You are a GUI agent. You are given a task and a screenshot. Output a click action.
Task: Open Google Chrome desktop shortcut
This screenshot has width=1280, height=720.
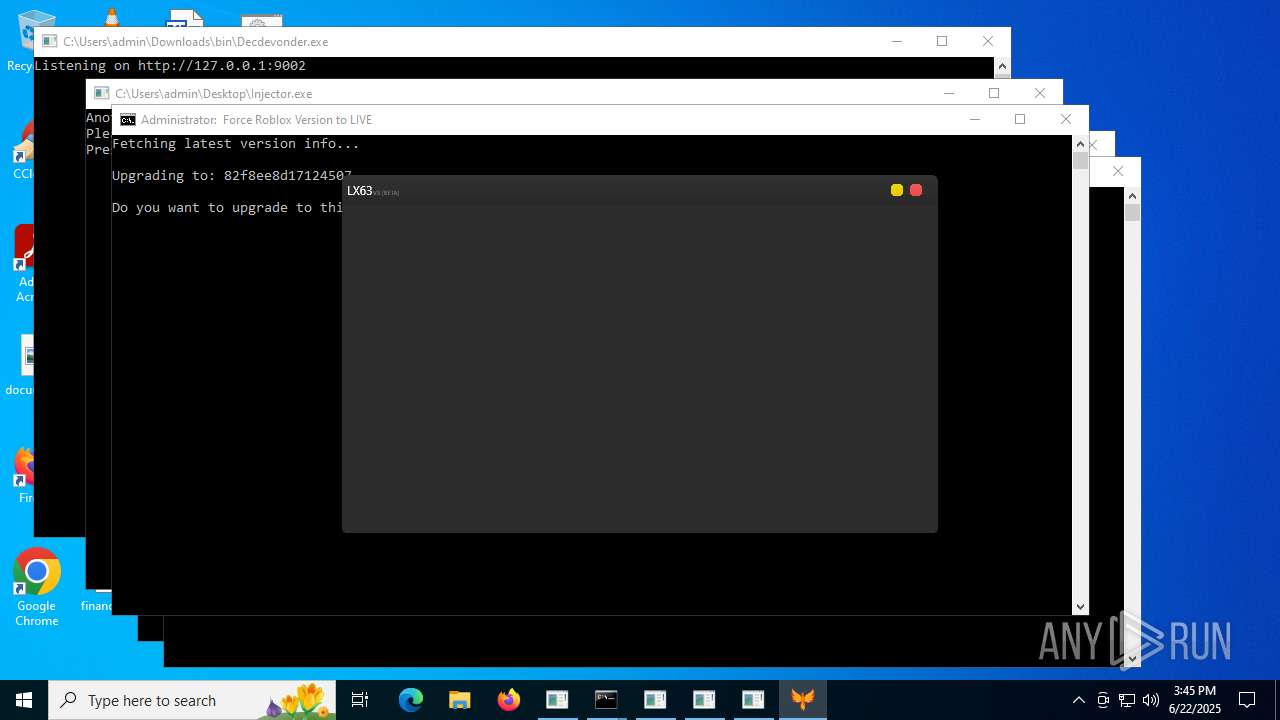click(36, 588)
